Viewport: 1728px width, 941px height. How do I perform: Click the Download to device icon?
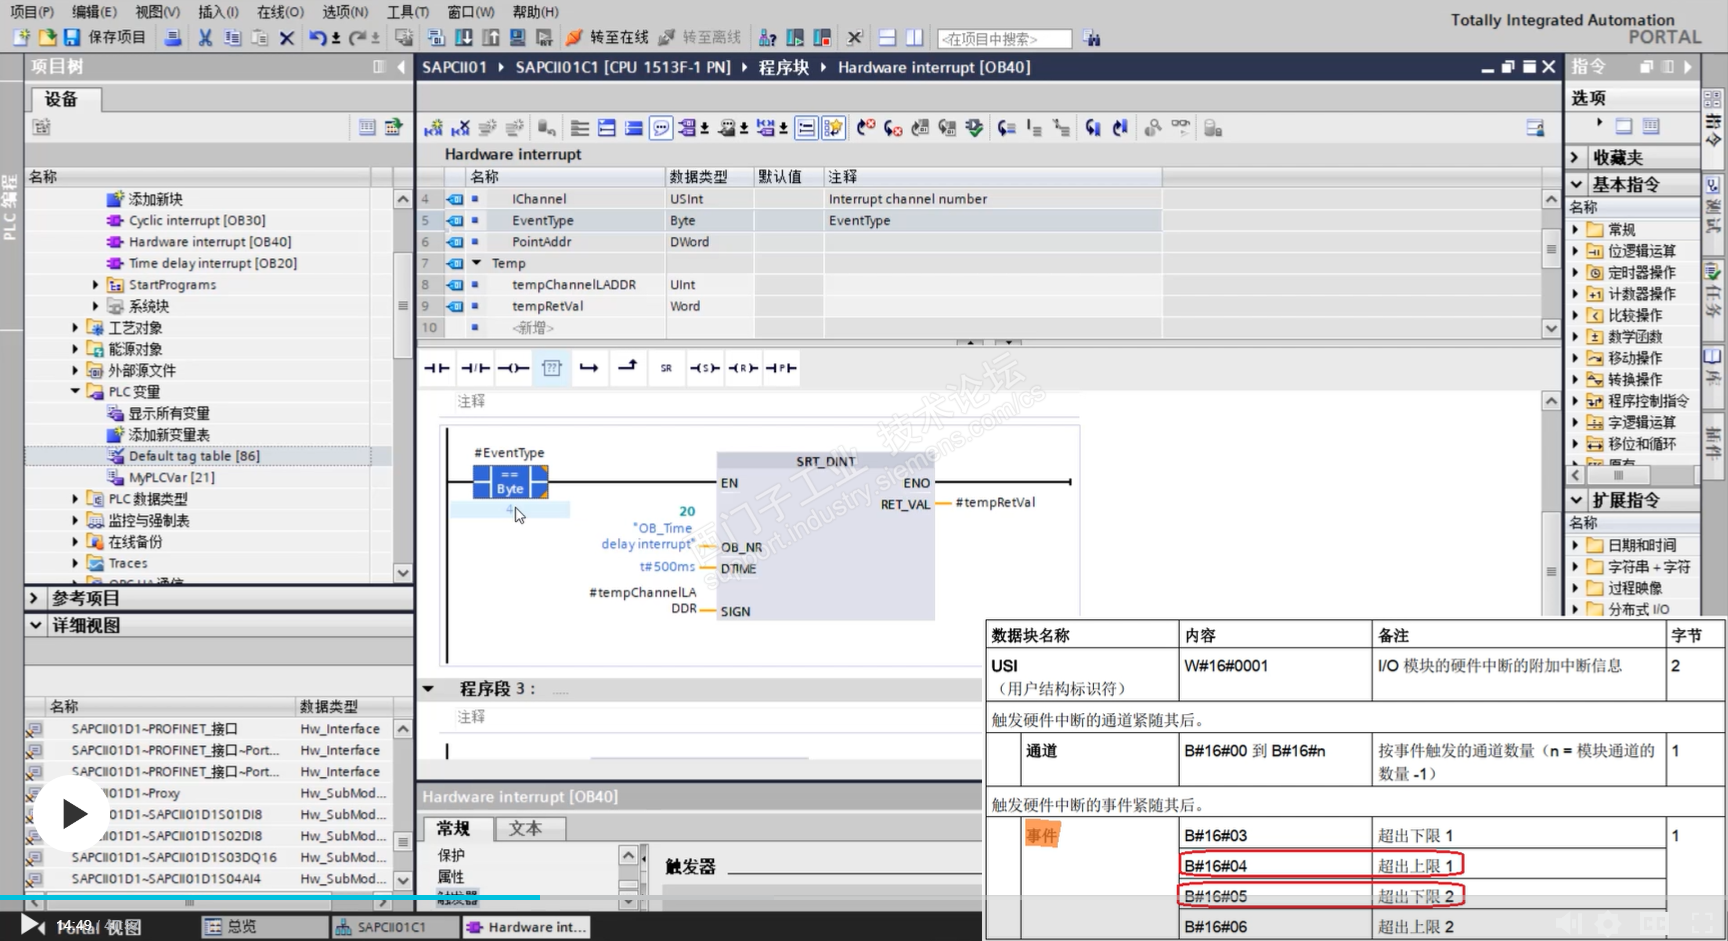tap(464, 38)
